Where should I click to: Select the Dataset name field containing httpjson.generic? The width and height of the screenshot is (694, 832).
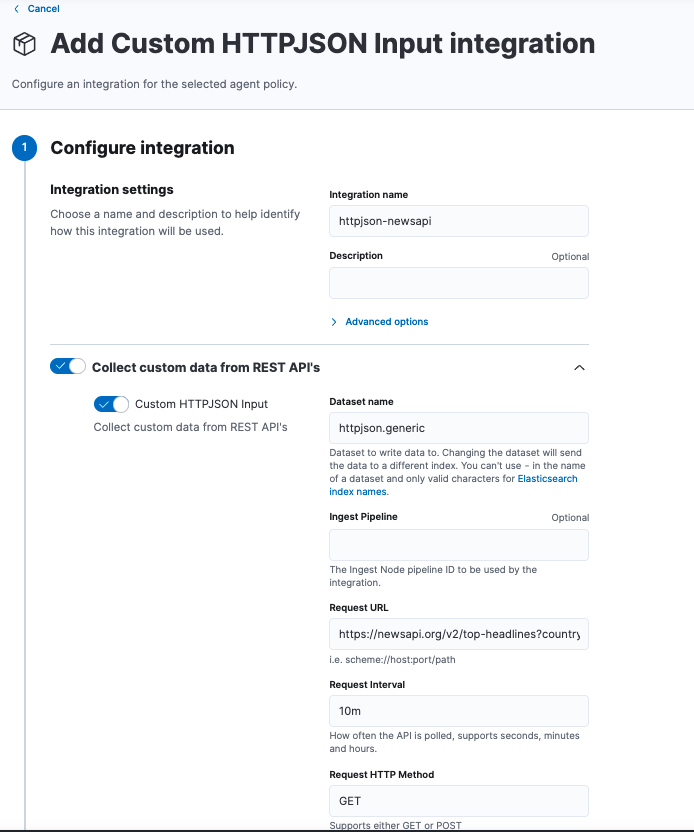[458, 427]
